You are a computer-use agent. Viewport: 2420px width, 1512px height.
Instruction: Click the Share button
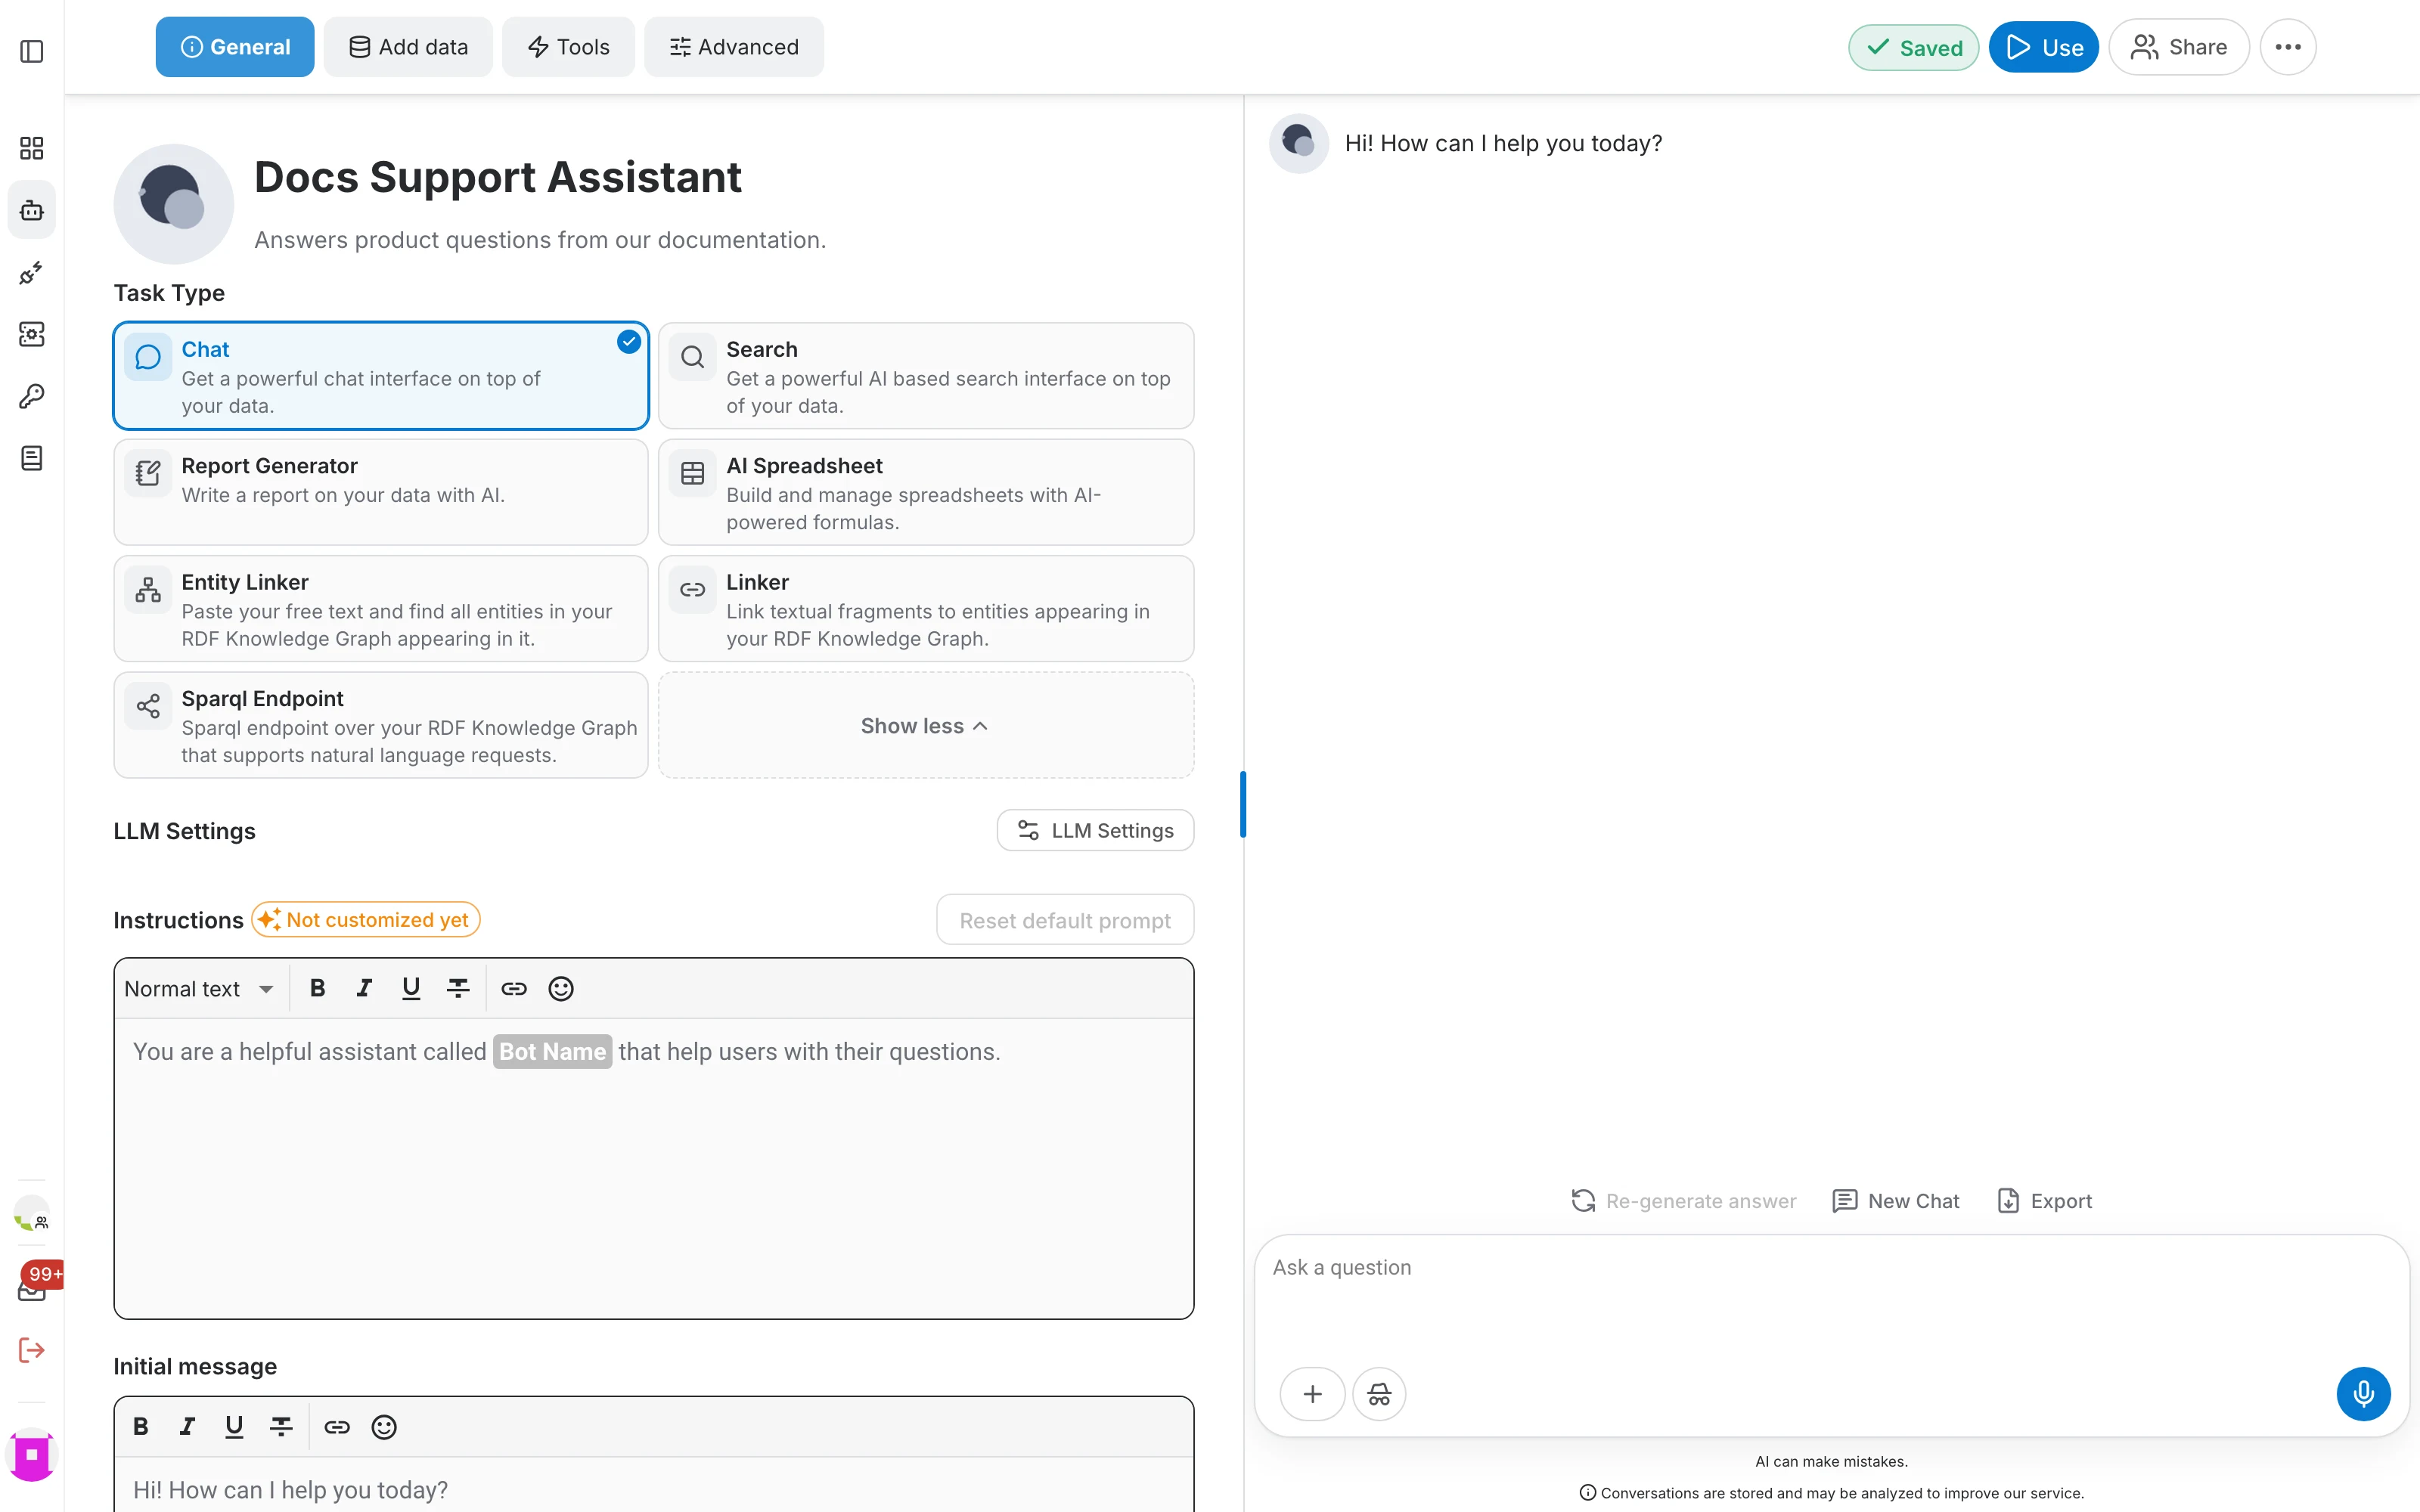(x=2179, y=47)
